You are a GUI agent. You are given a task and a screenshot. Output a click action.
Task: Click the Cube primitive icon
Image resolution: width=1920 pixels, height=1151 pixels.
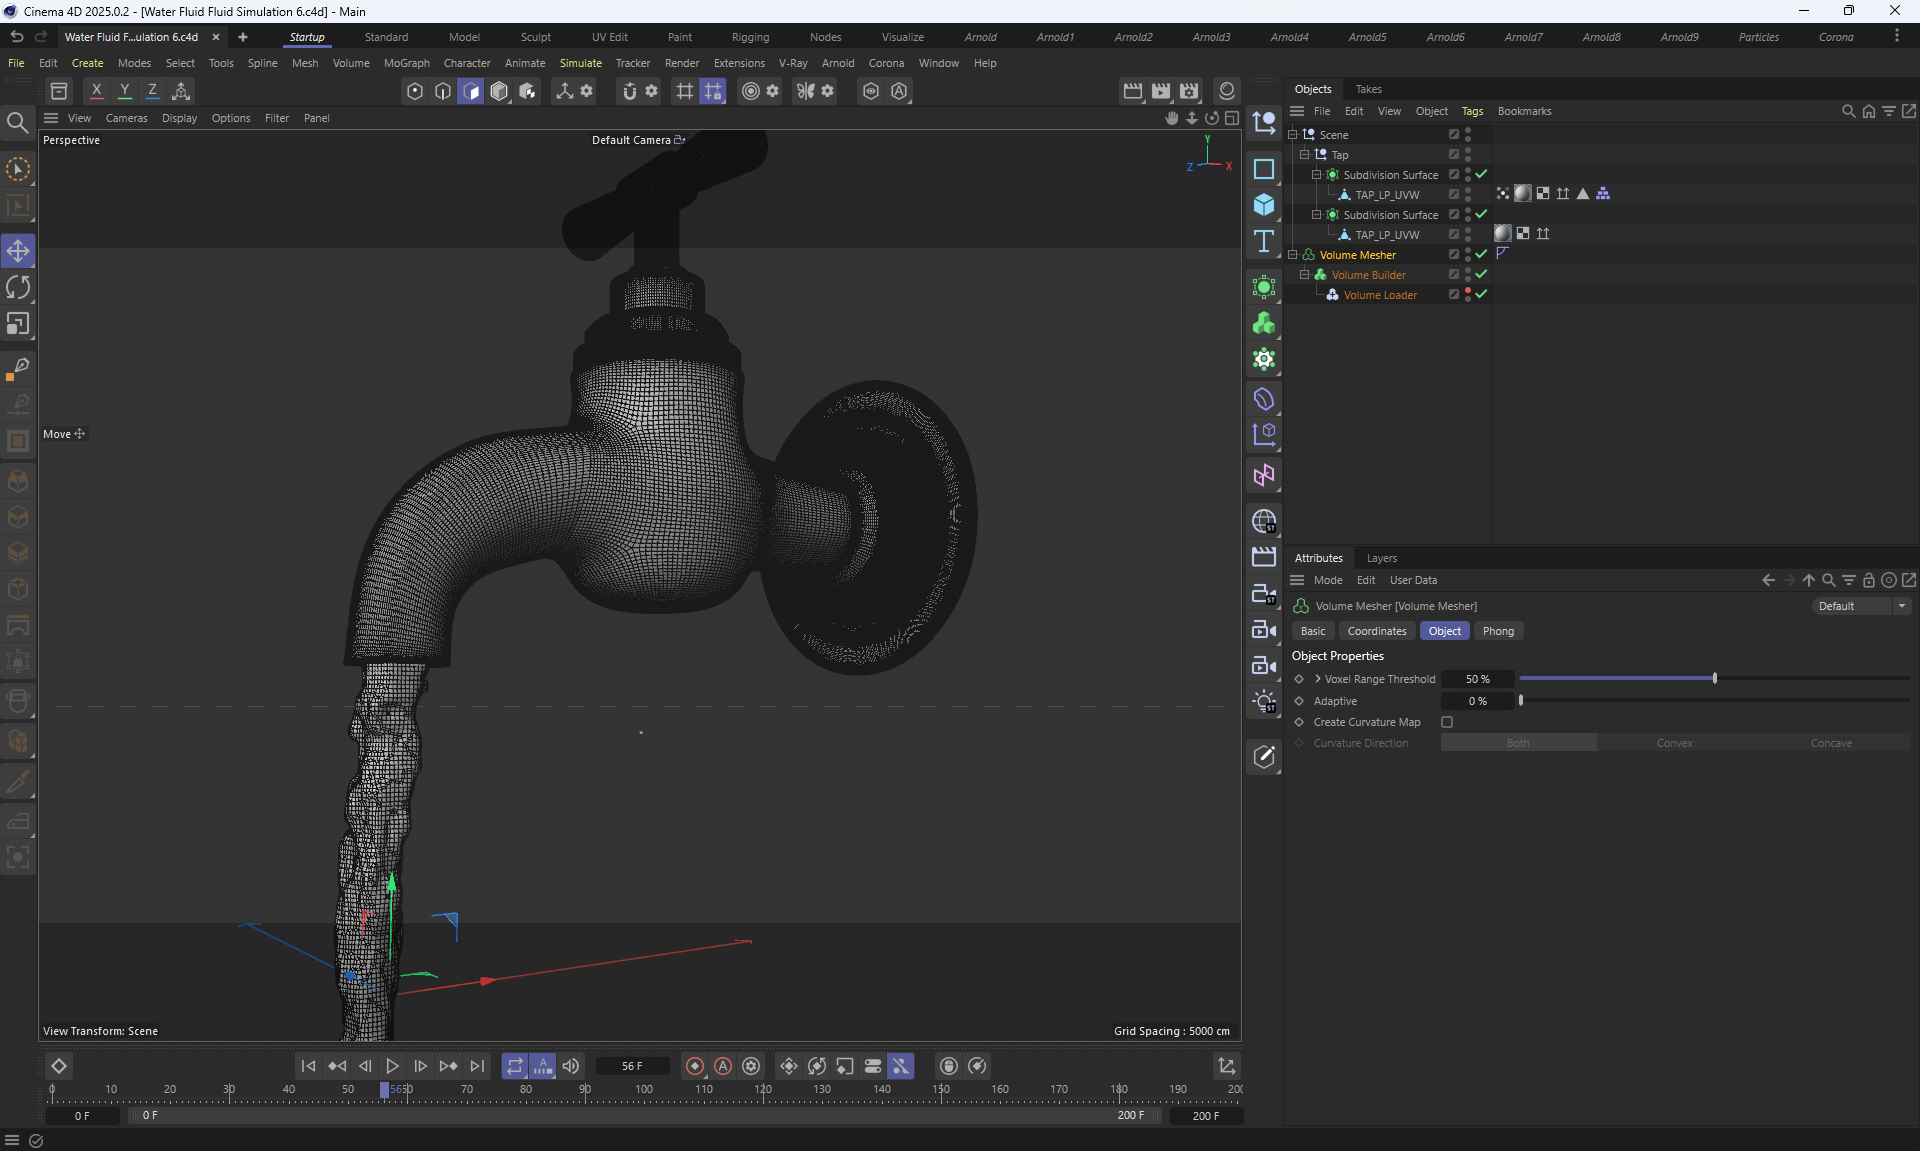(1264, 205)
